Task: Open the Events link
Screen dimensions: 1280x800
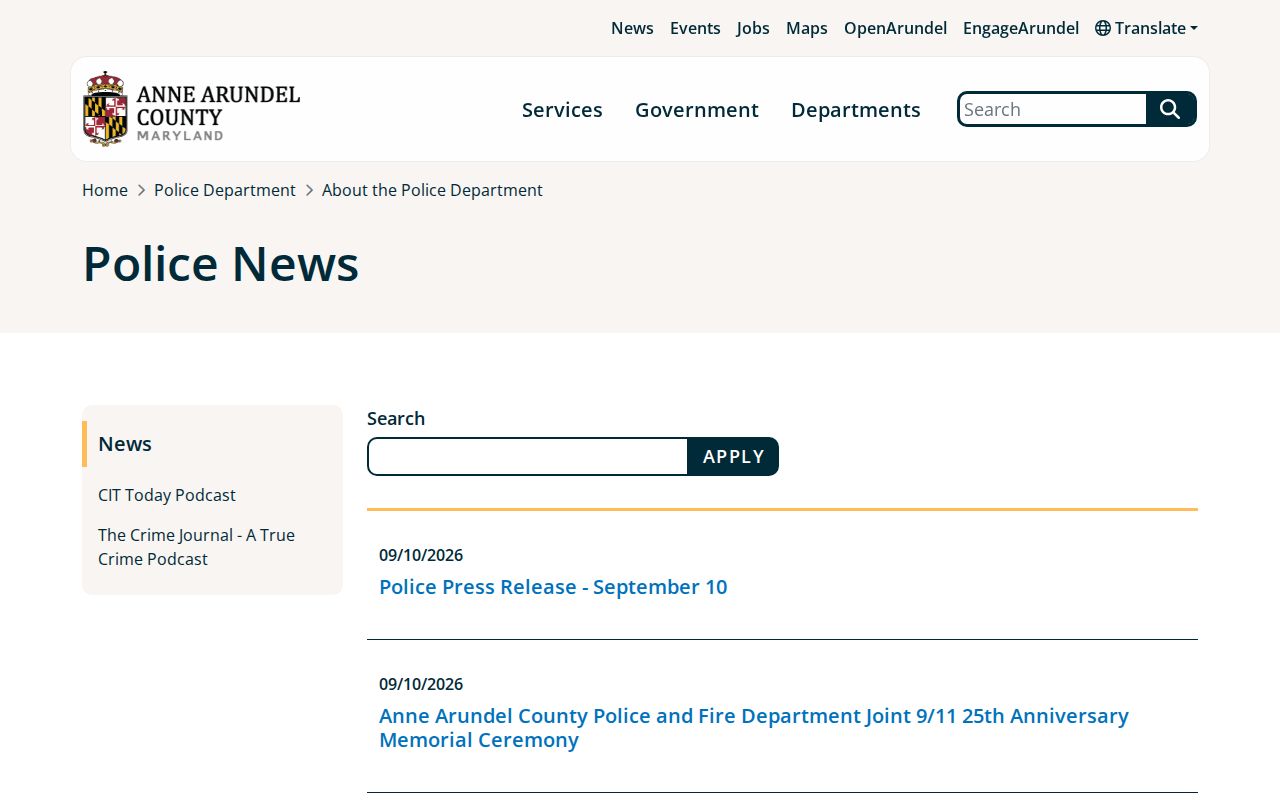Action: tap(695, 28)
